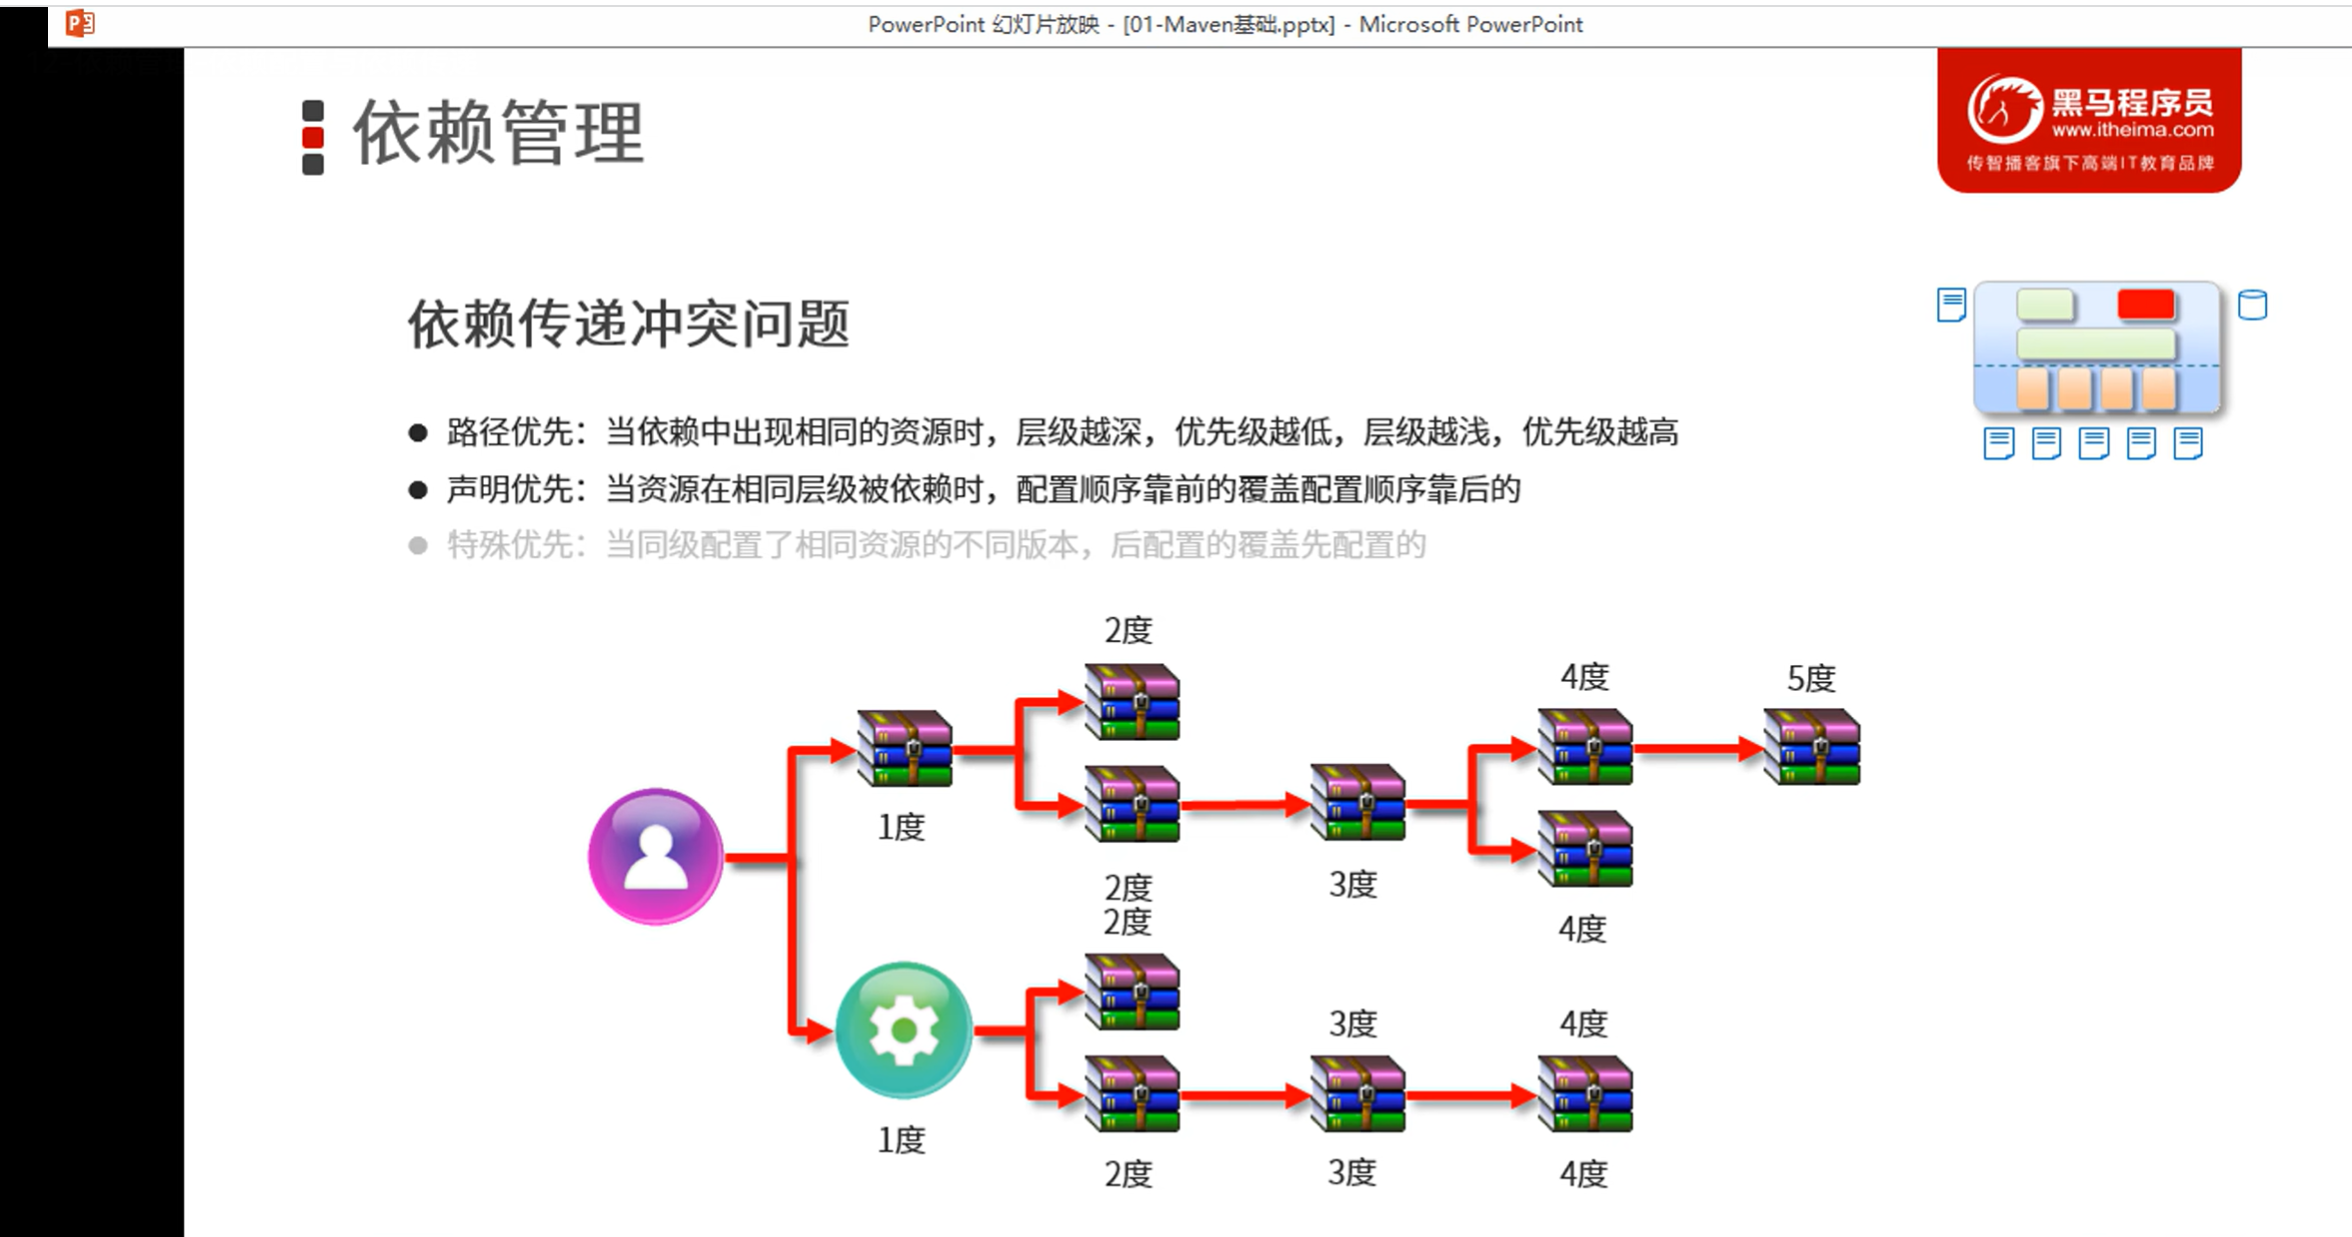The height and width of the screenshot is (1237, 2352).
Task: Click the red rectangle in mini diagram
Action: (x=2146, y=305)
